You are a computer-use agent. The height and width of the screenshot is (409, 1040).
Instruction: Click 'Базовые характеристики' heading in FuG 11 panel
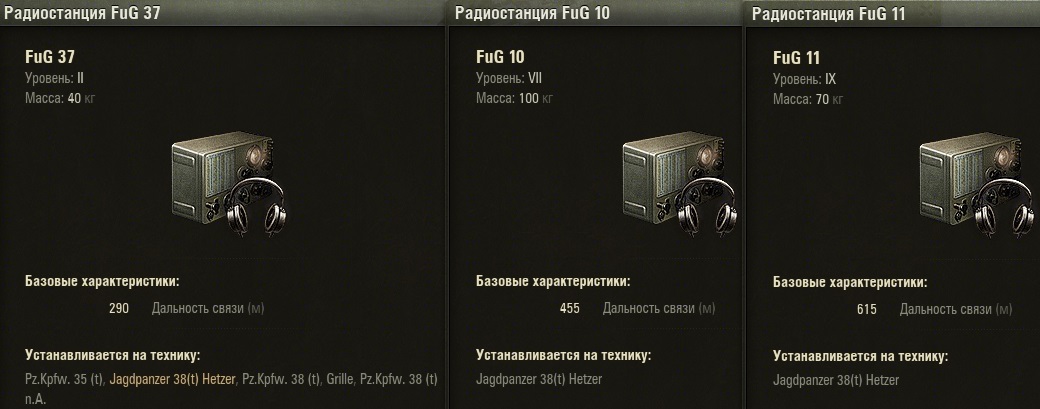click(850, 282)
